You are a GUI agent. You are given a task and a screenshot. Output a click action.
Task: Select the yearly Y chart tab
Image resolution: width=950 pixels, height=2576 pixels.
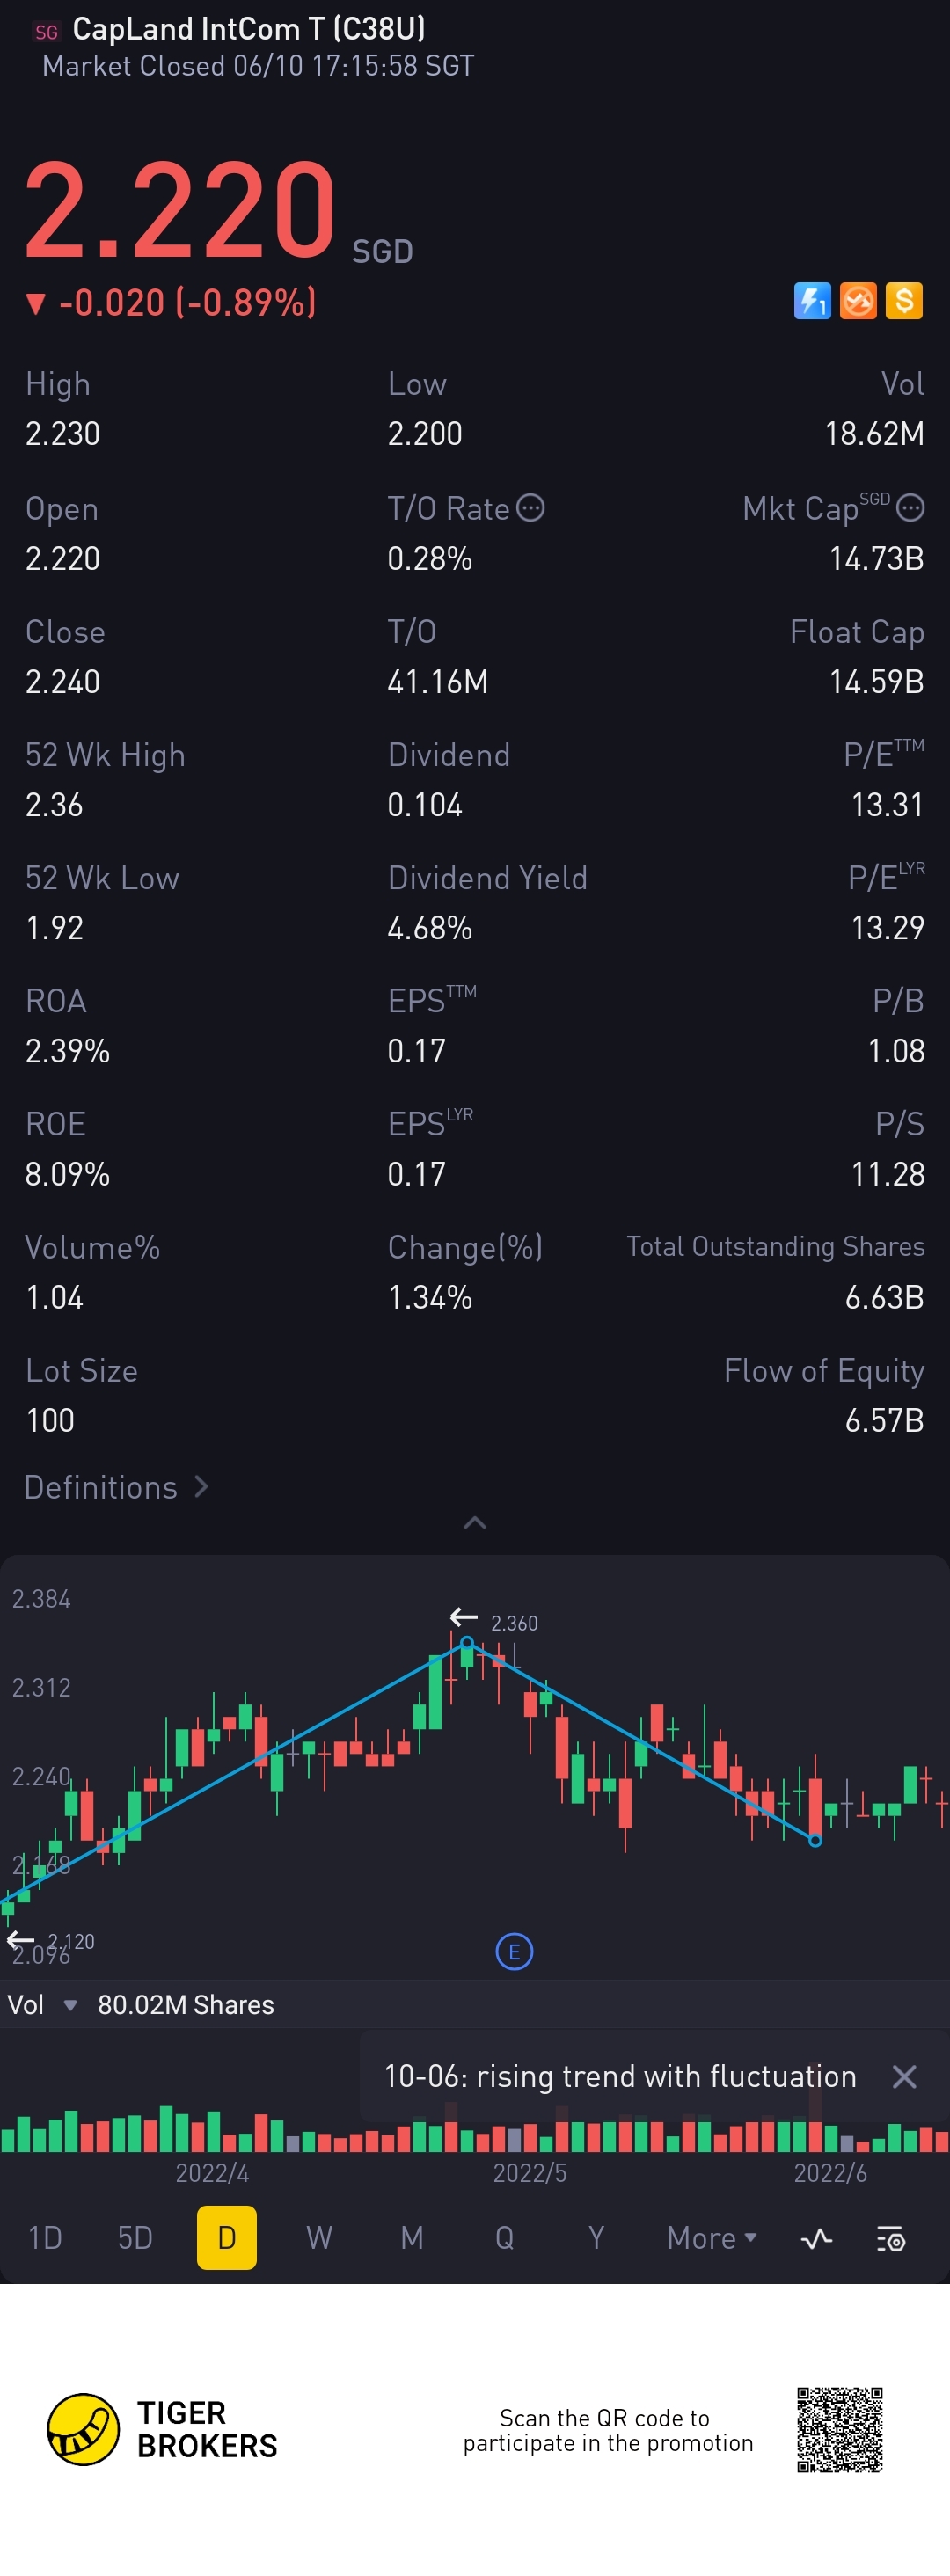pos(596,2238)
